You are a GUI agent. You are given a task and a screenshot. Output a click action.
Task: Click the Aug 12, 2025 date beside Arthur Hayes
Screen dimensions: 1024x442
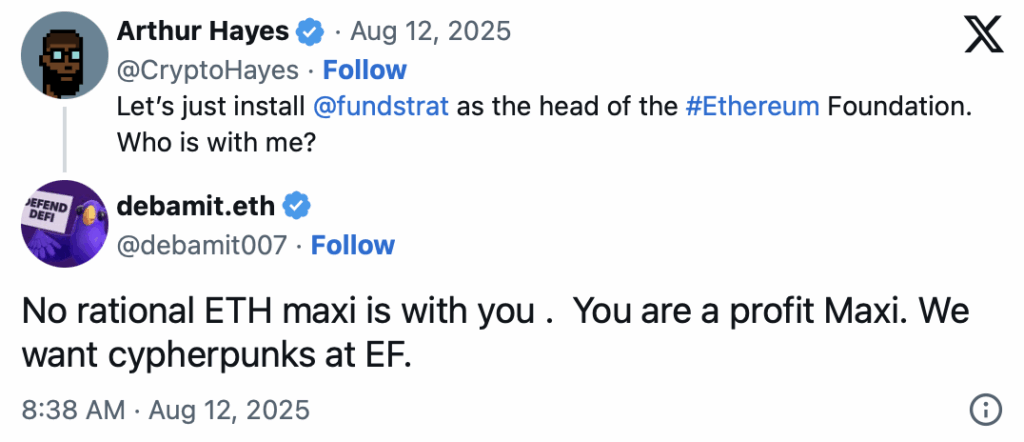[x=430, y=31]
